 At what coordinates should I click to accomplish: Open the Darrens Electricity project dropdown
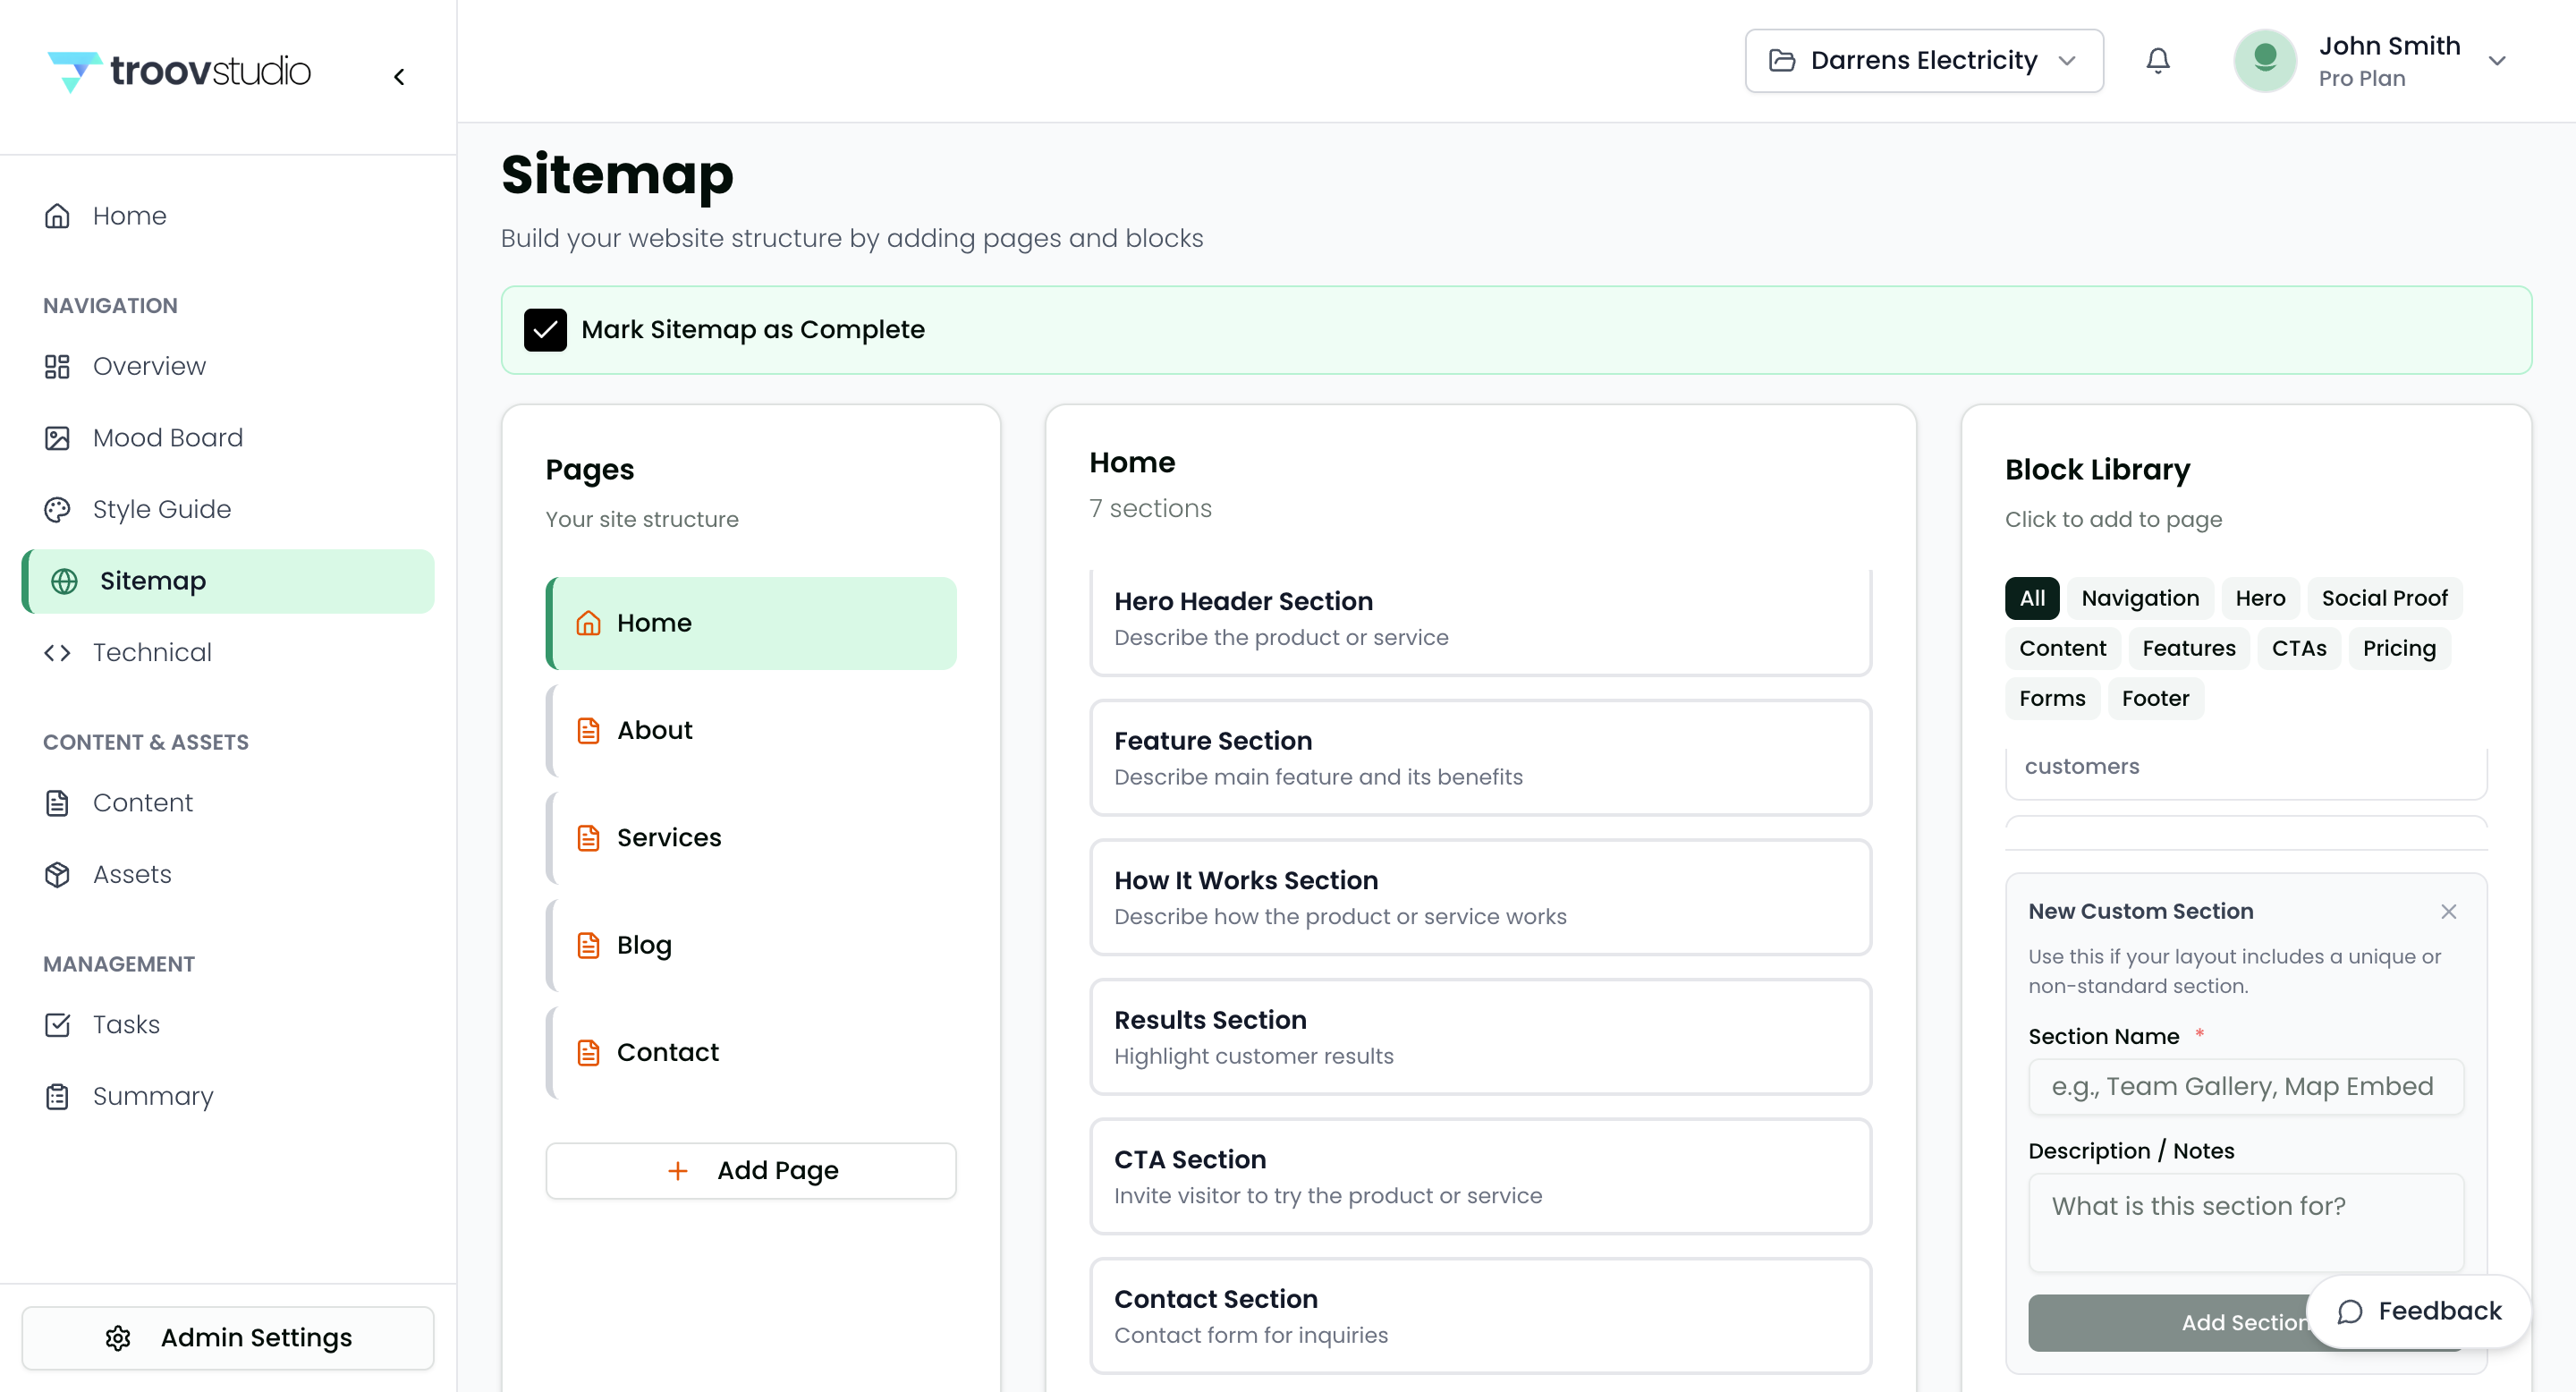pyautogui.click(x=1923, y=61)
